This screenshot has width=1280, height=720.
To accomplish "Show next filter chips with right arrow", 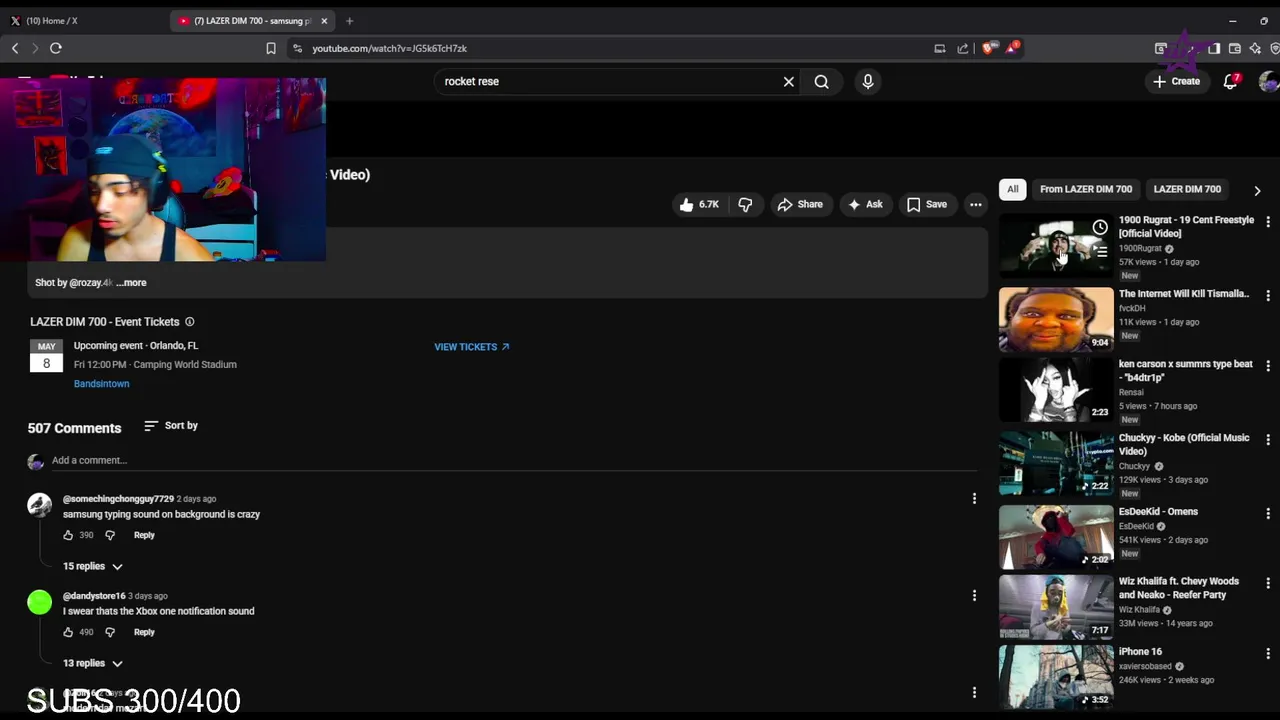I will pyautogui.click(x=1257, y=190).
